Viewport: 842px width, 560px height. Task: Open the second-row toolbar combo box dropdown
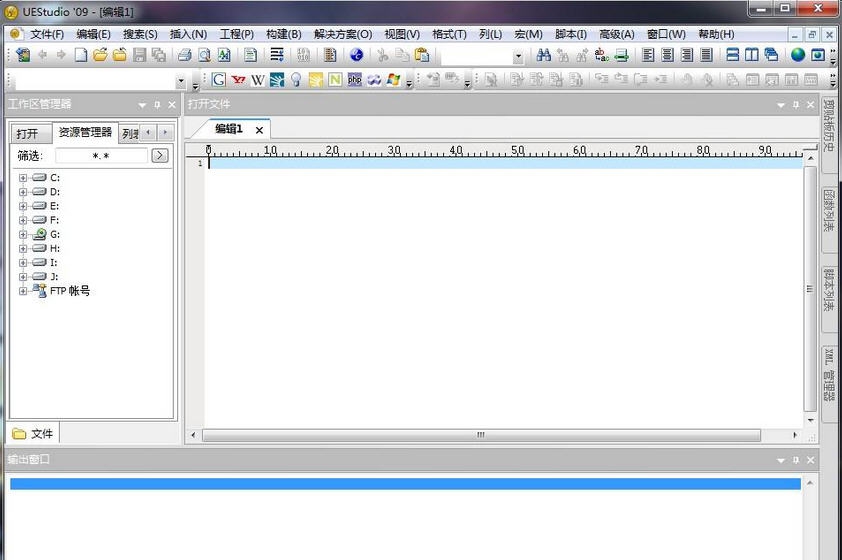click(x=181, y=81)
